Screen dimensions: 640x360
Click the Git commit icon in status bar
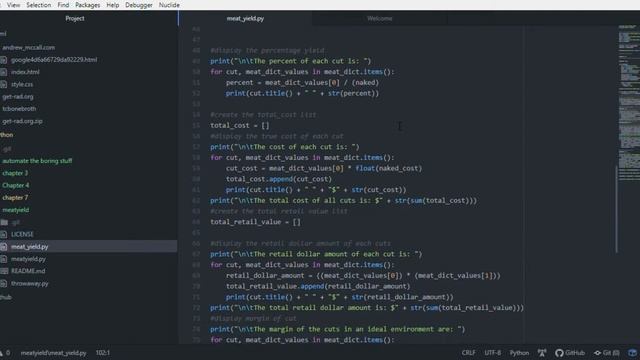598,353
